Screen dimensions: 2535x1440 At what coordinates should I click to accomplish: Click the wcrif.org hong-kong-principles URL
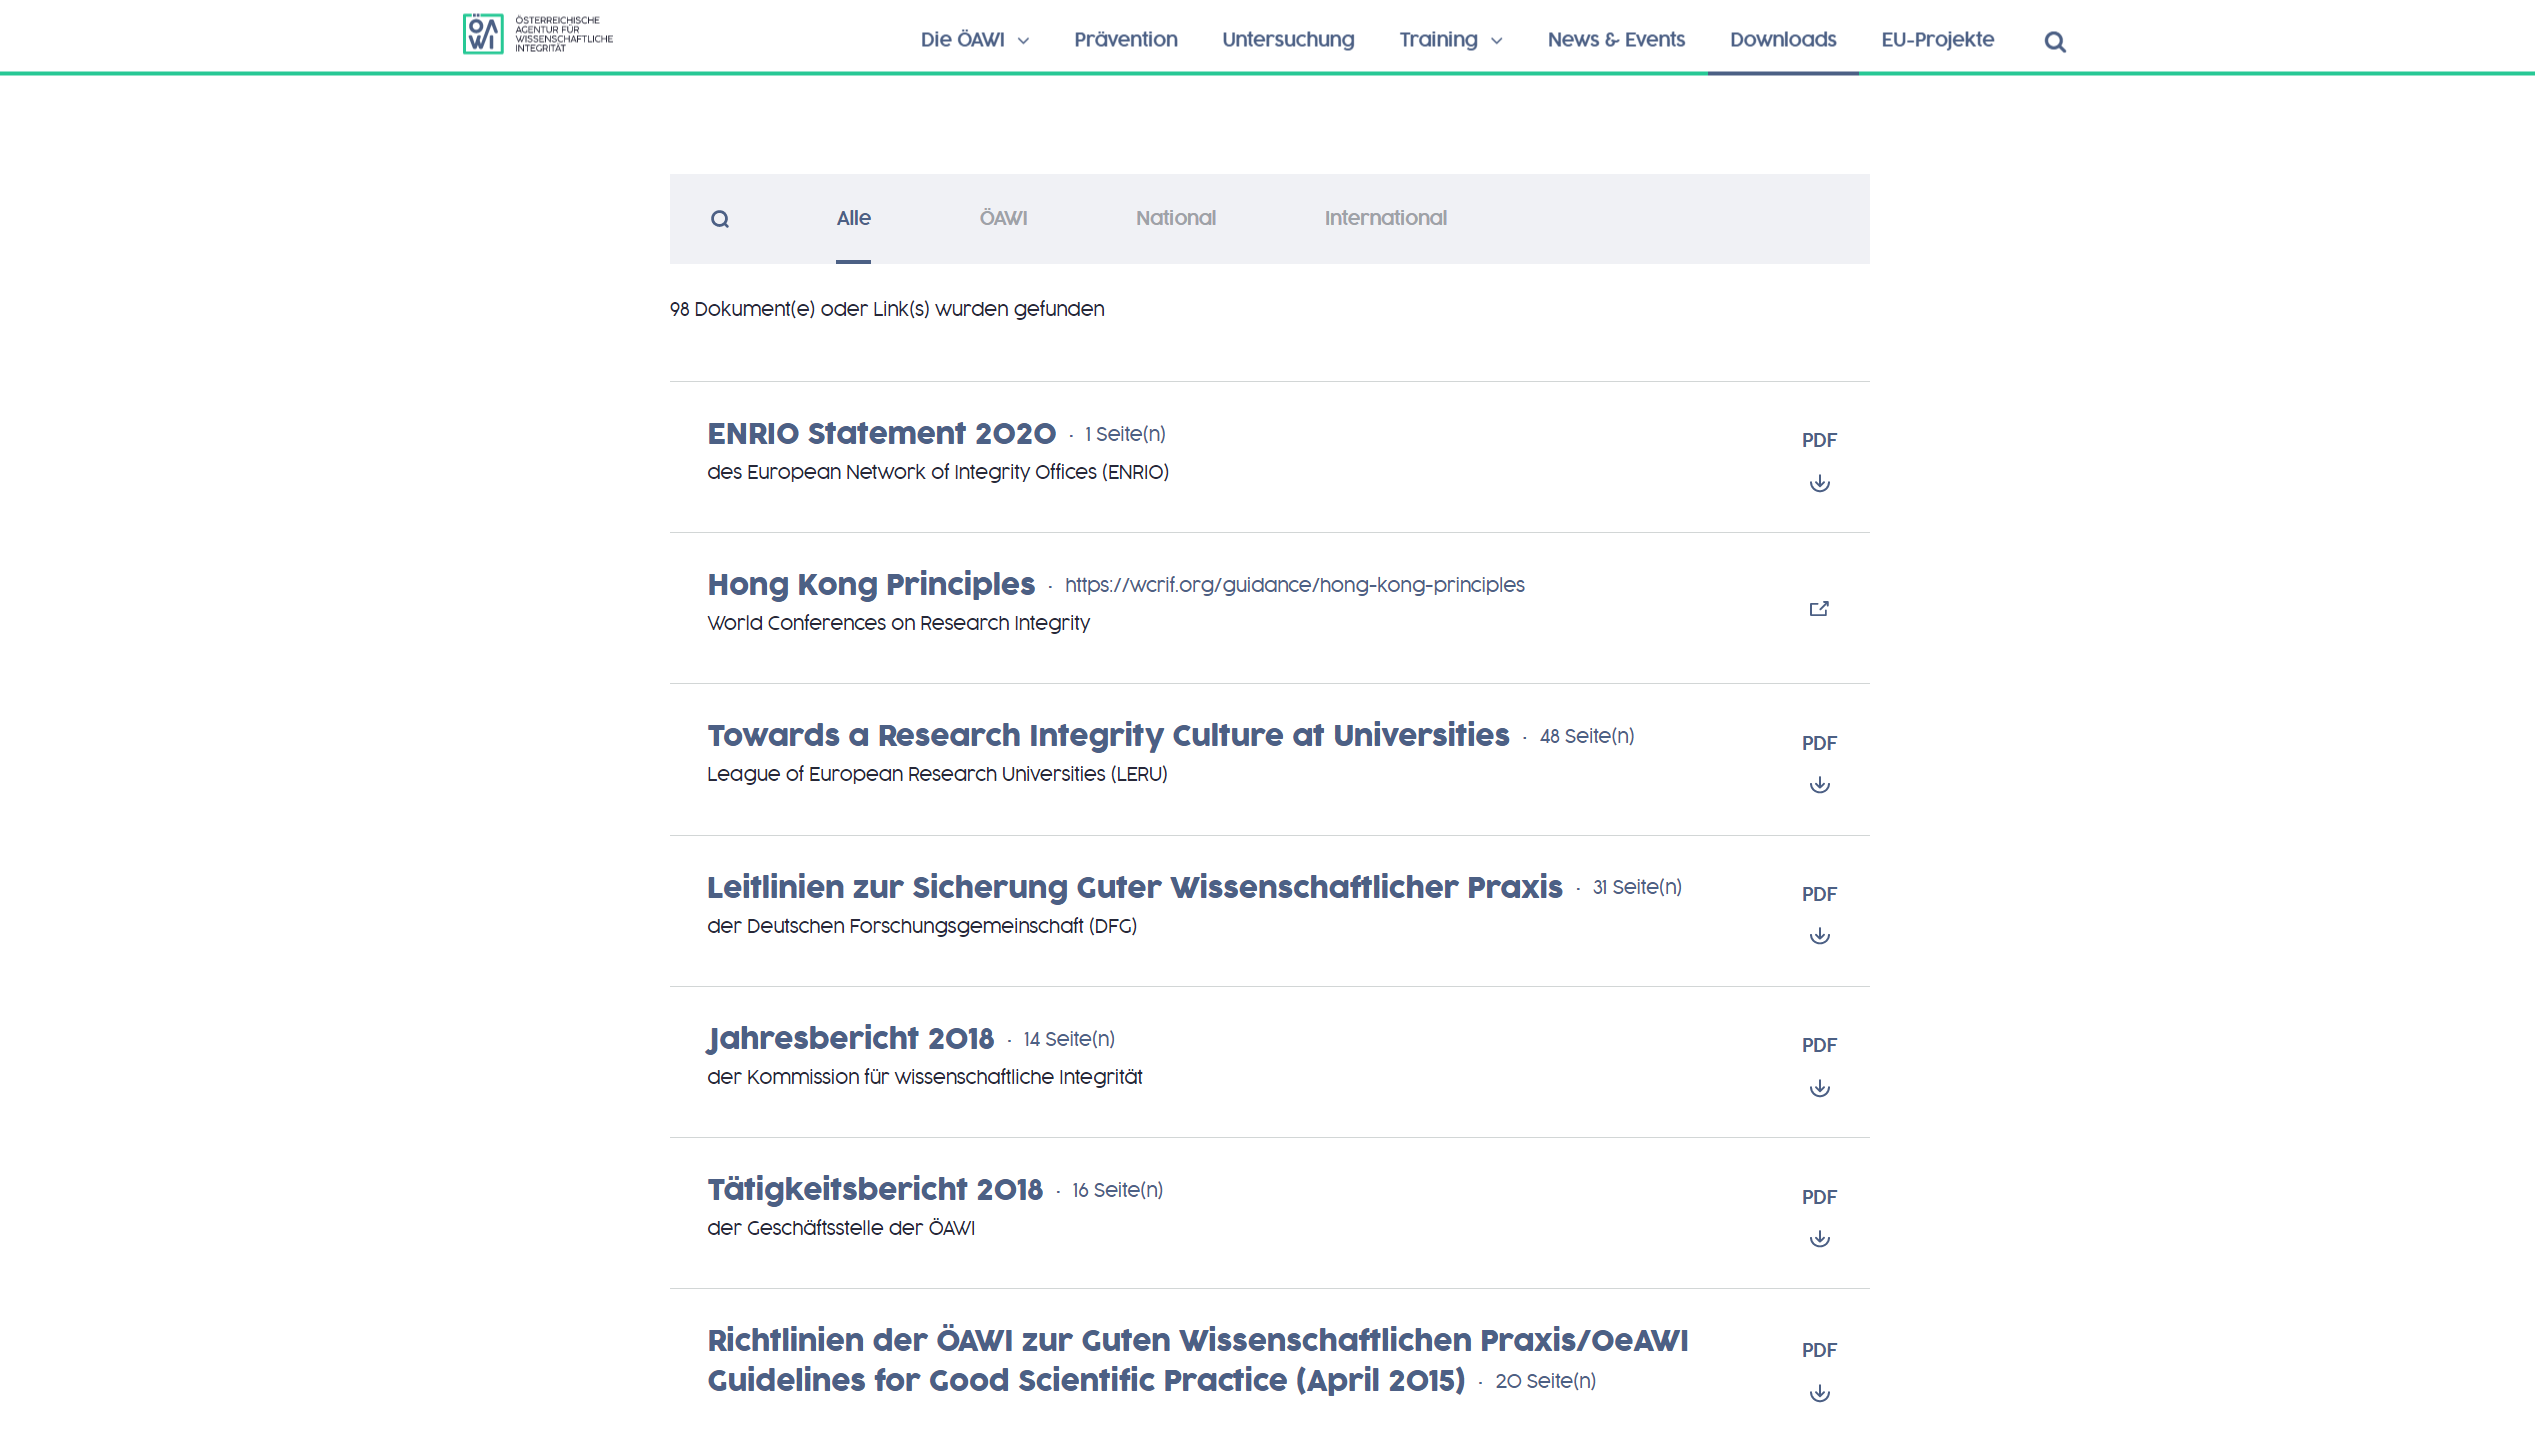1294,585
